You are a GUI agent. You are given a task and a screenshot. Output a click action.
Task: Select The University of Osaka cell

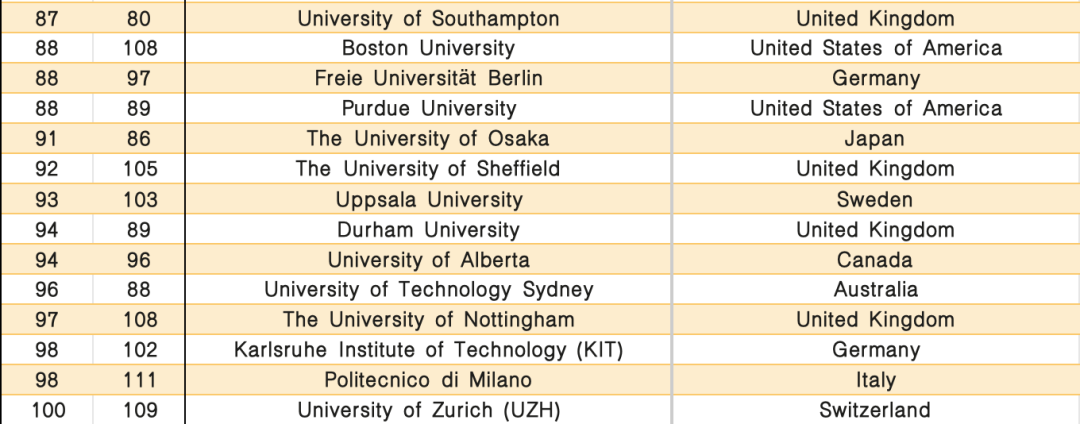pyautogui.click(x=428, y=139)
